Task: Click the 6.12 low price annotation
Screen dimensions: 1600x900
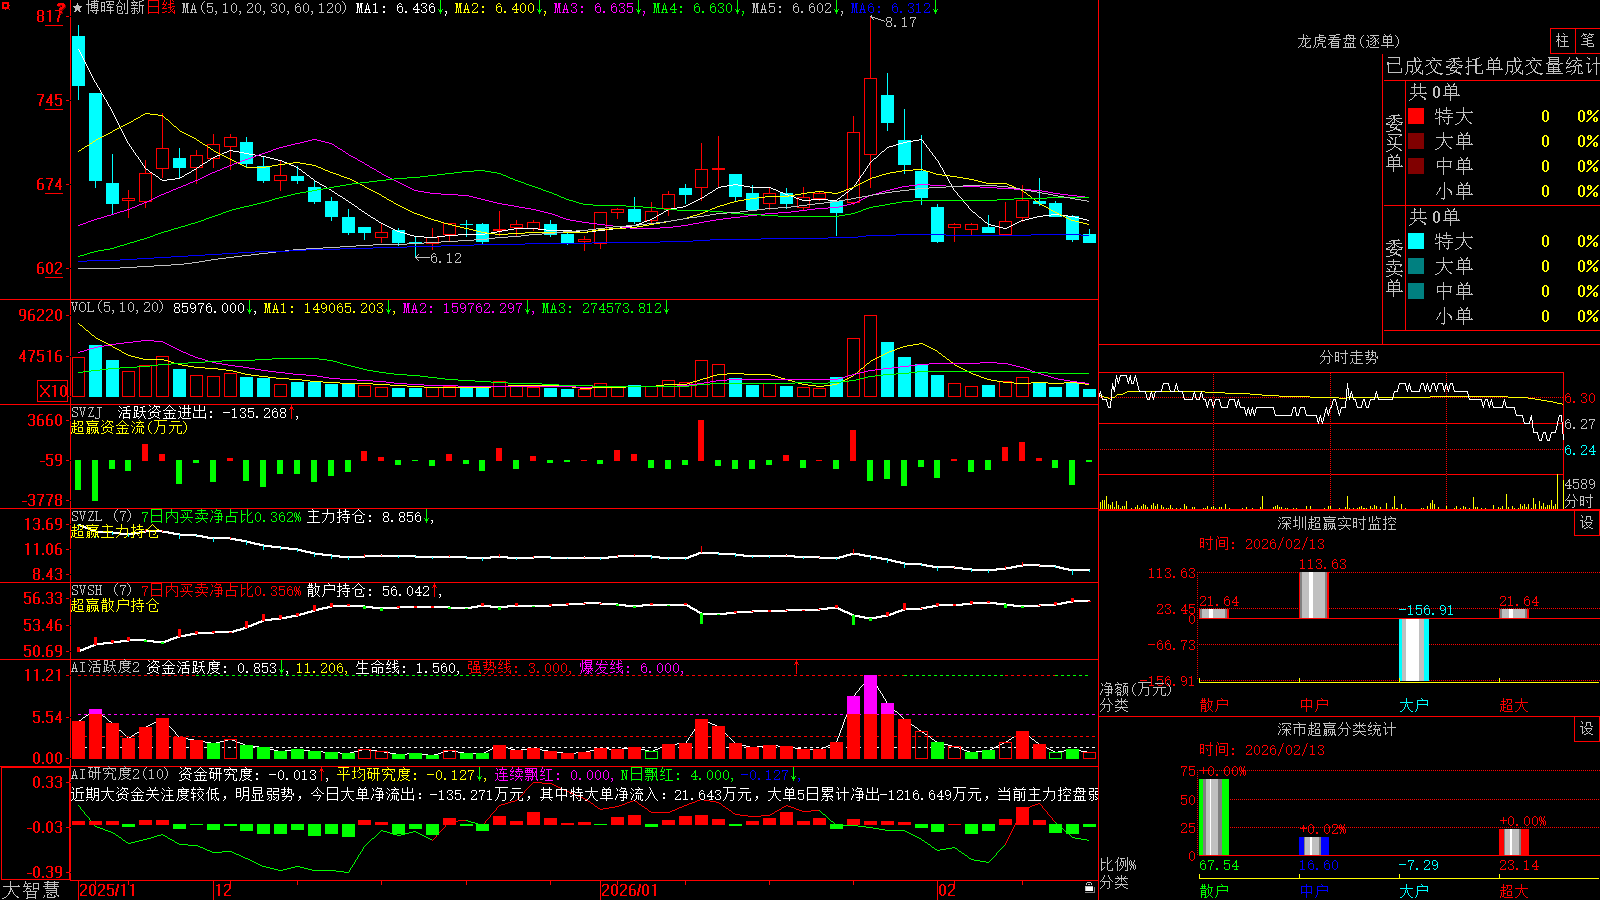Action: pos(446,258)
